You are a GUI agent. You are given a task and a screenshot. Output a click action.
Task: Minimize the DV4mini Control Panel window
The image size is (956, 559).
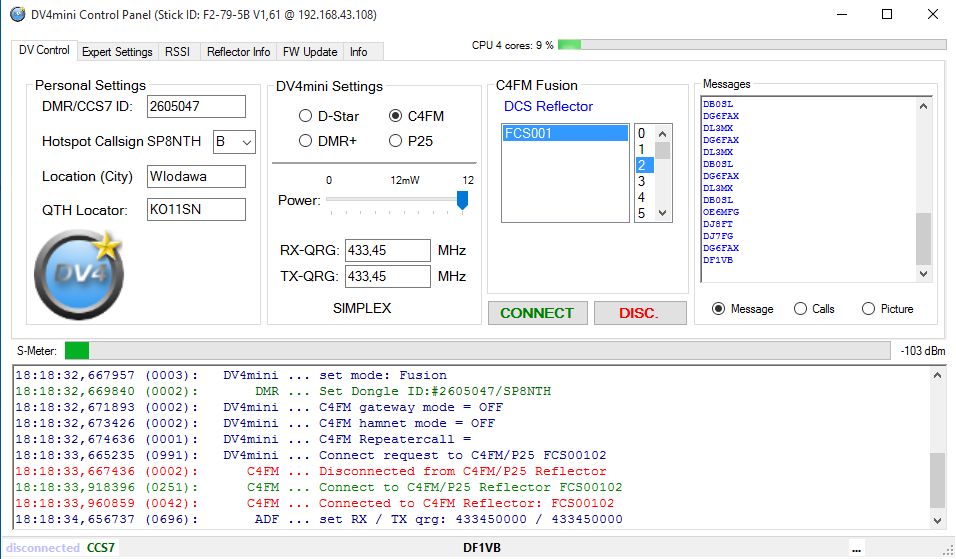point(842,14)
